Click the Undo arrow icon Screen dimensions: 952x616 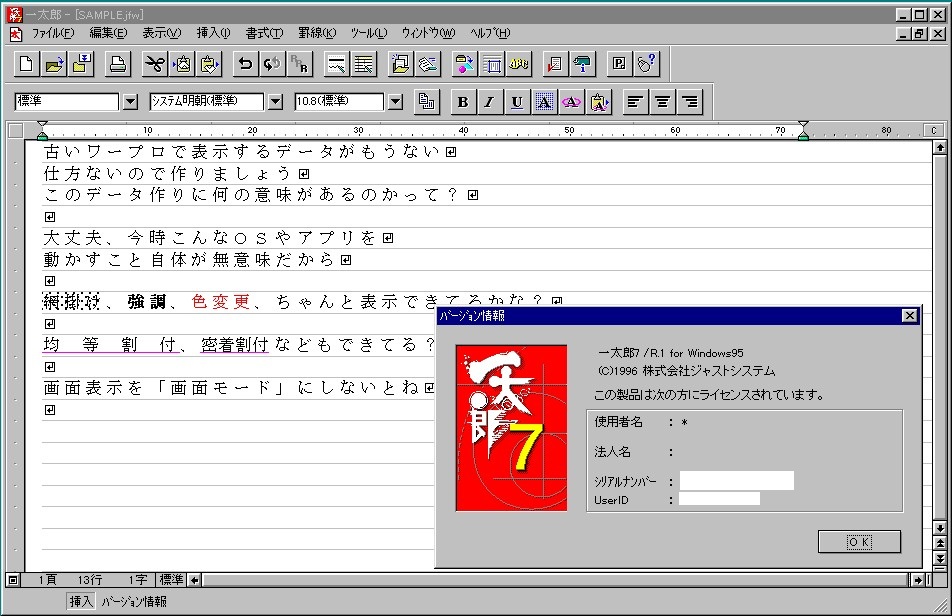point(245,65)
